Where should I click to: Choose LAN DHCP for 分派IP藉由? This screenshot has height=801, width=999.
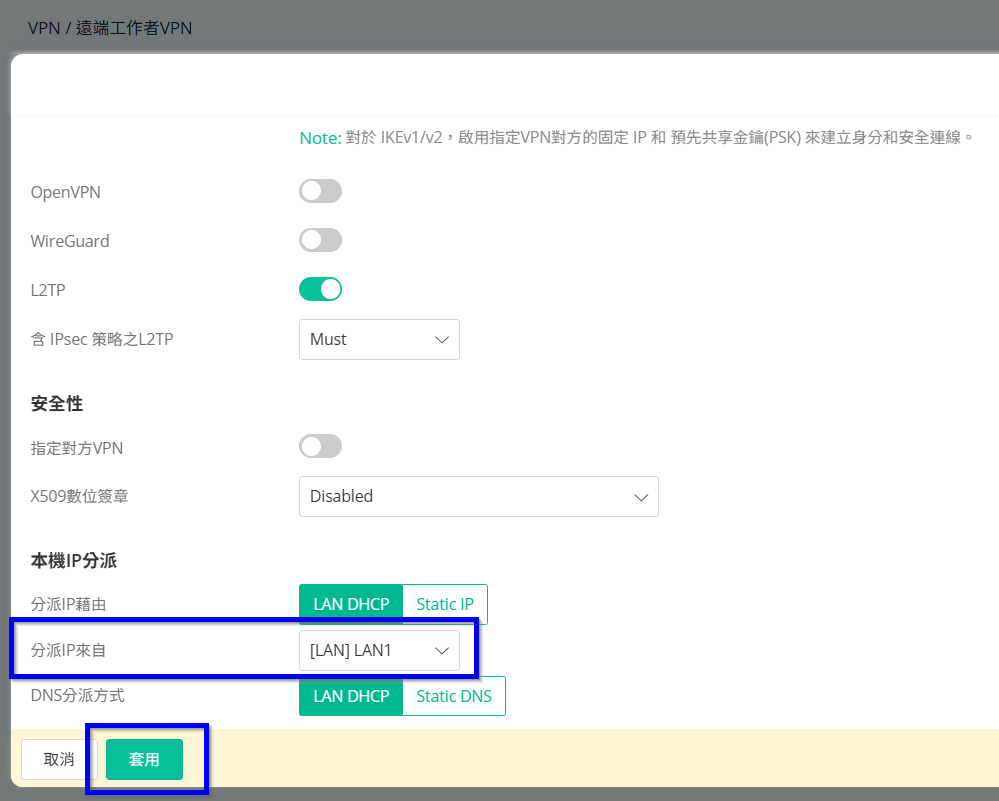(351, 605)
